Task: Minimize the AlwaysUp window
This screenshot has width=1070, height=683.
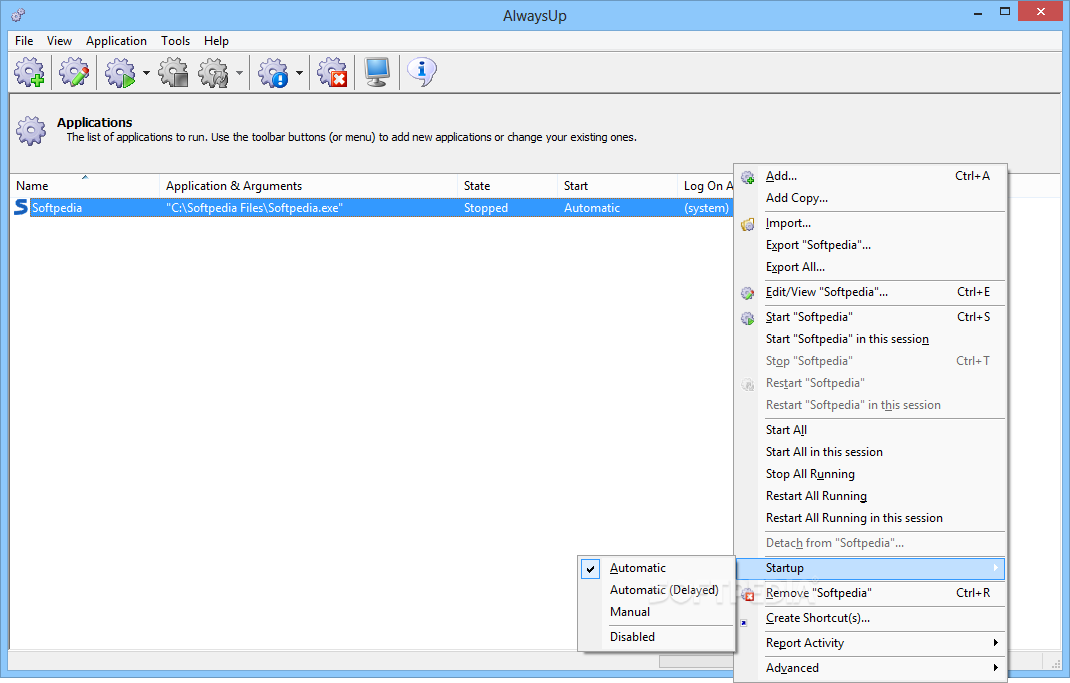Action: pyautogui.click(x=978, y=12)
